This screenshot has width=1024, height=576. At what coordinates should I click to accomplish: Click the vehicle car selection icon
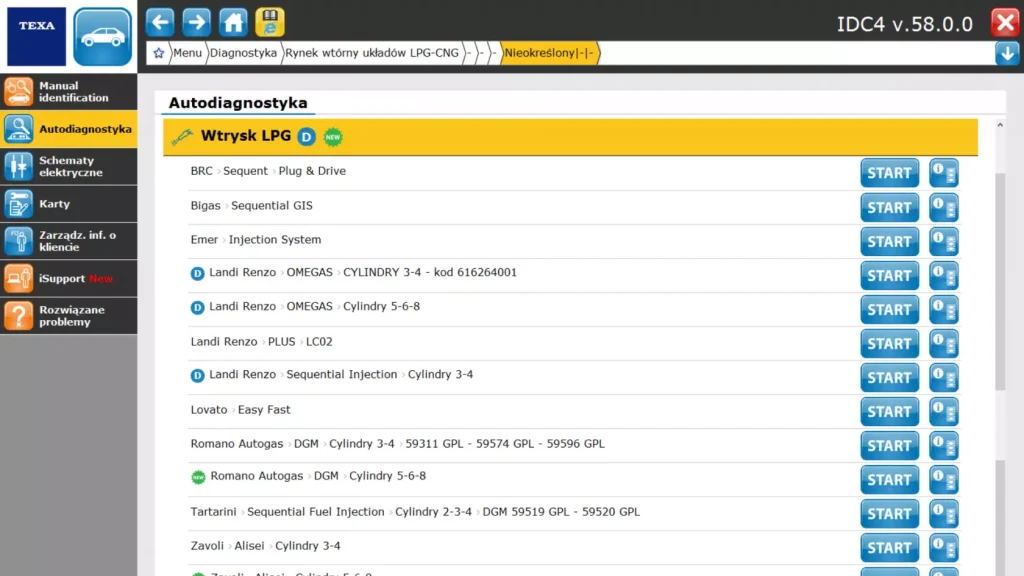point(102,37)
